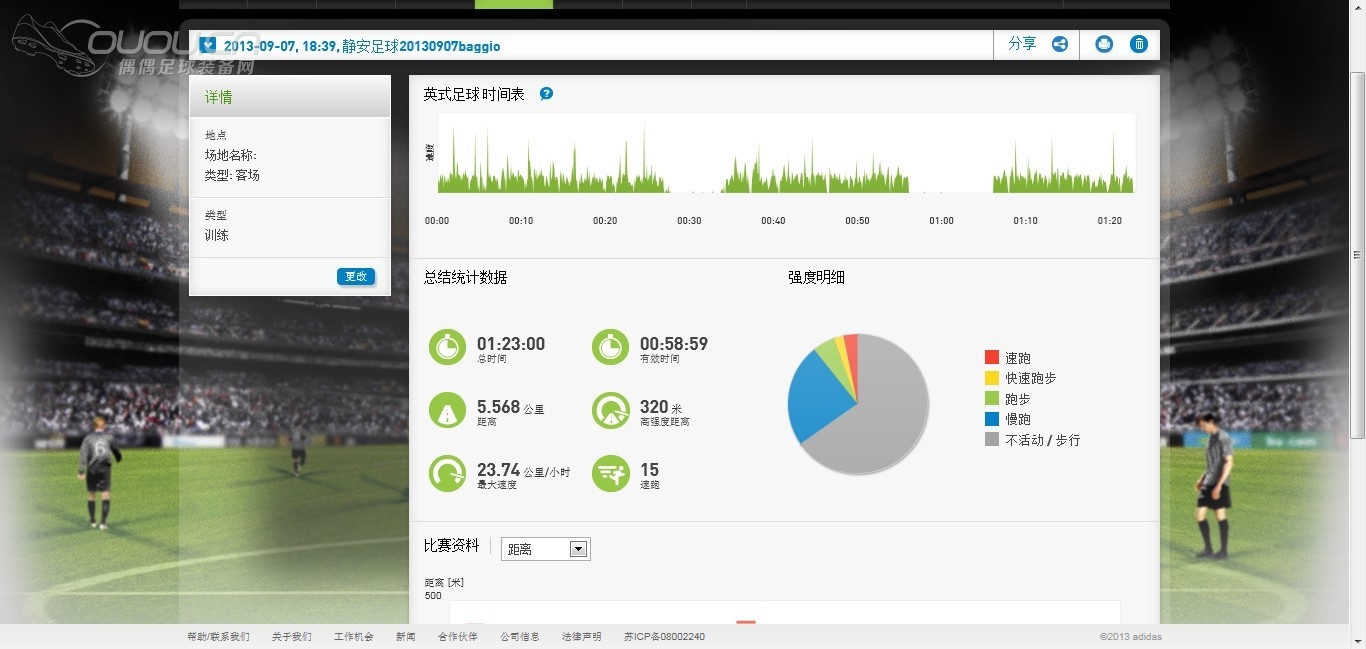Click the blue help question mark icon

(546, 94)
